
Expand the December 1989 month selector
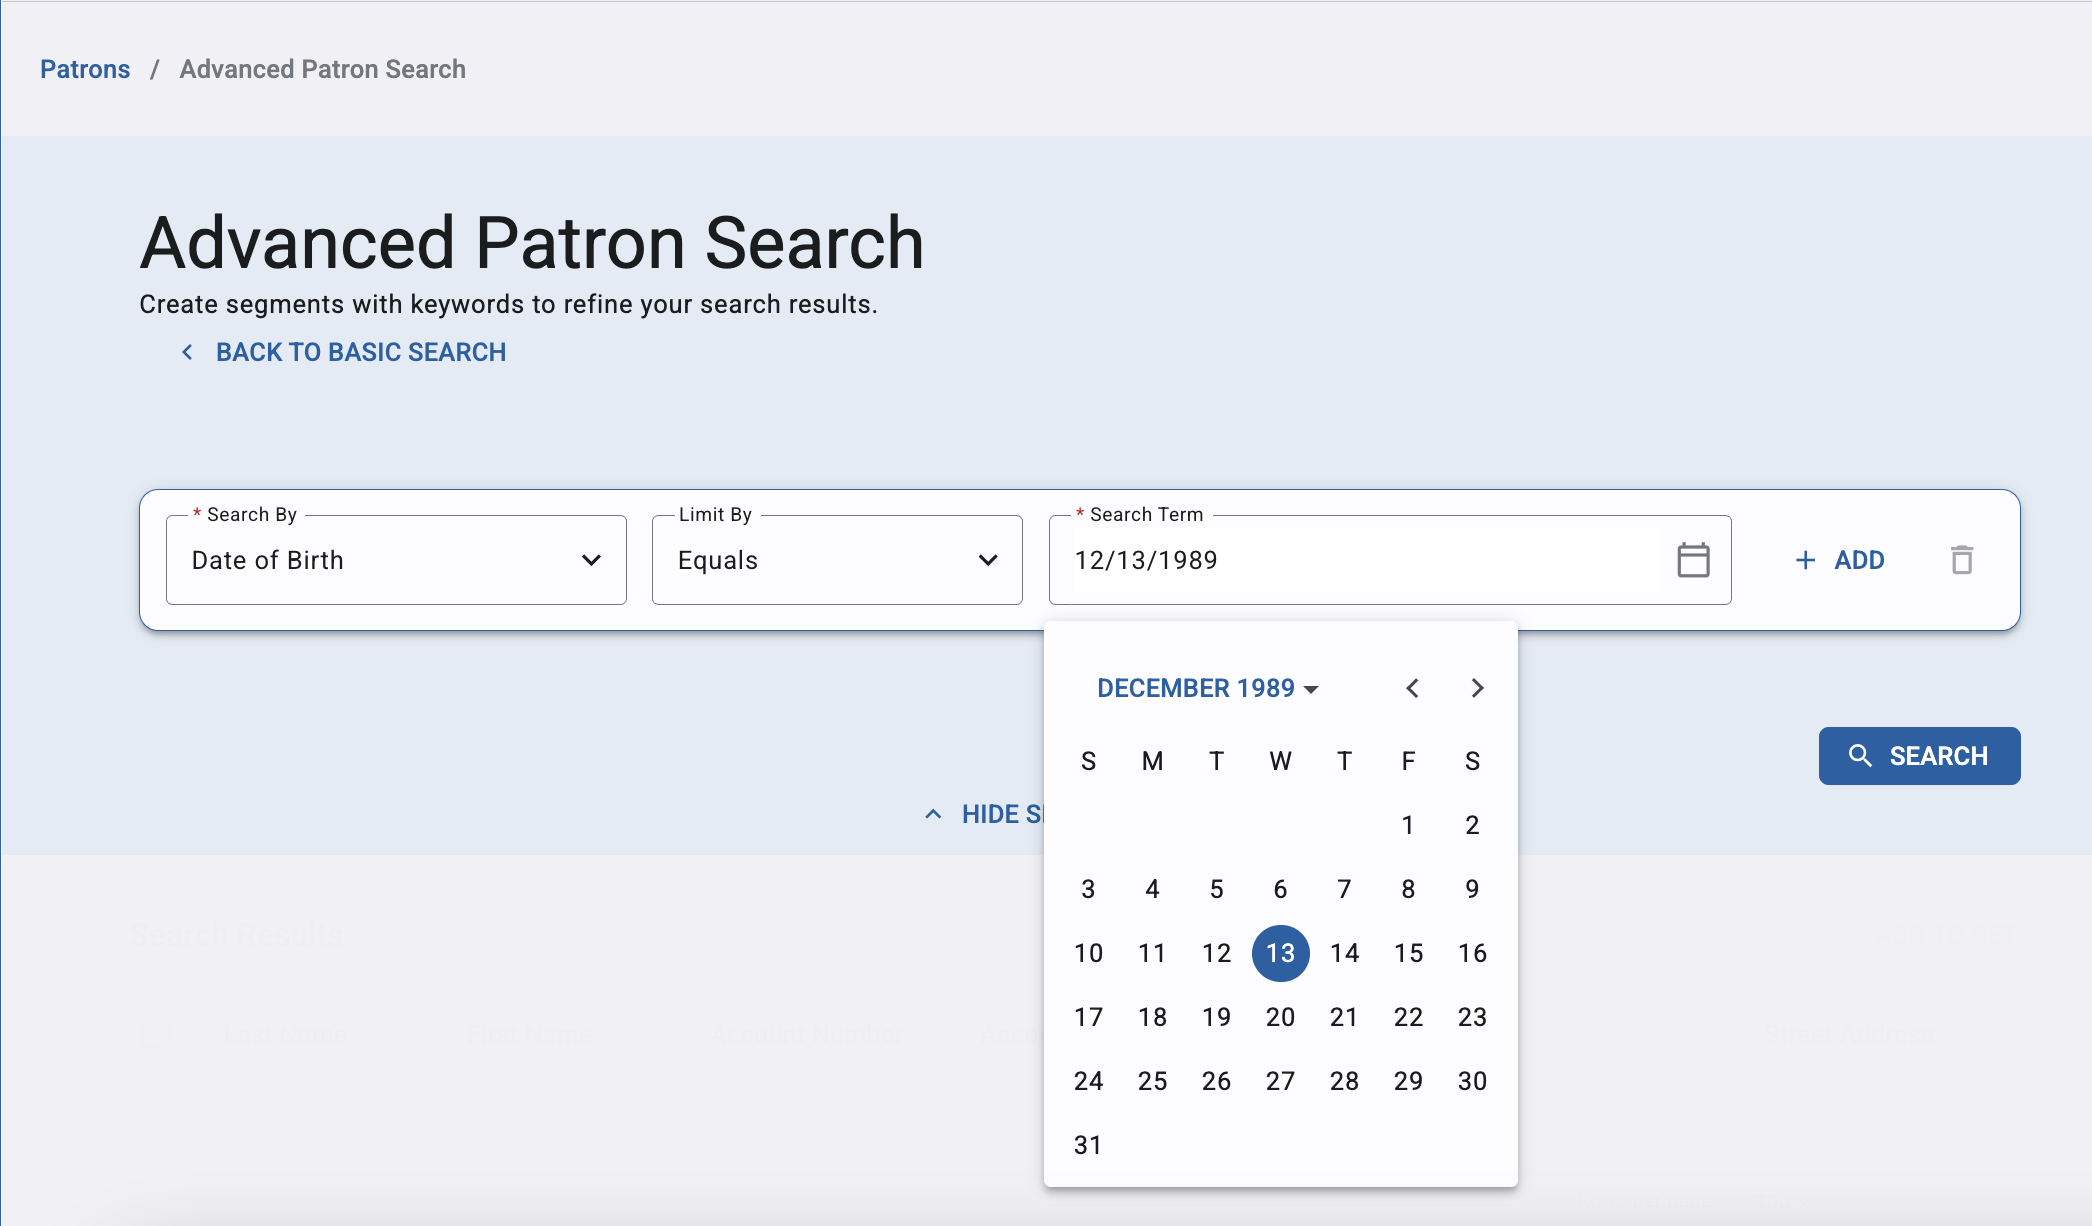tap(1207, 688)
